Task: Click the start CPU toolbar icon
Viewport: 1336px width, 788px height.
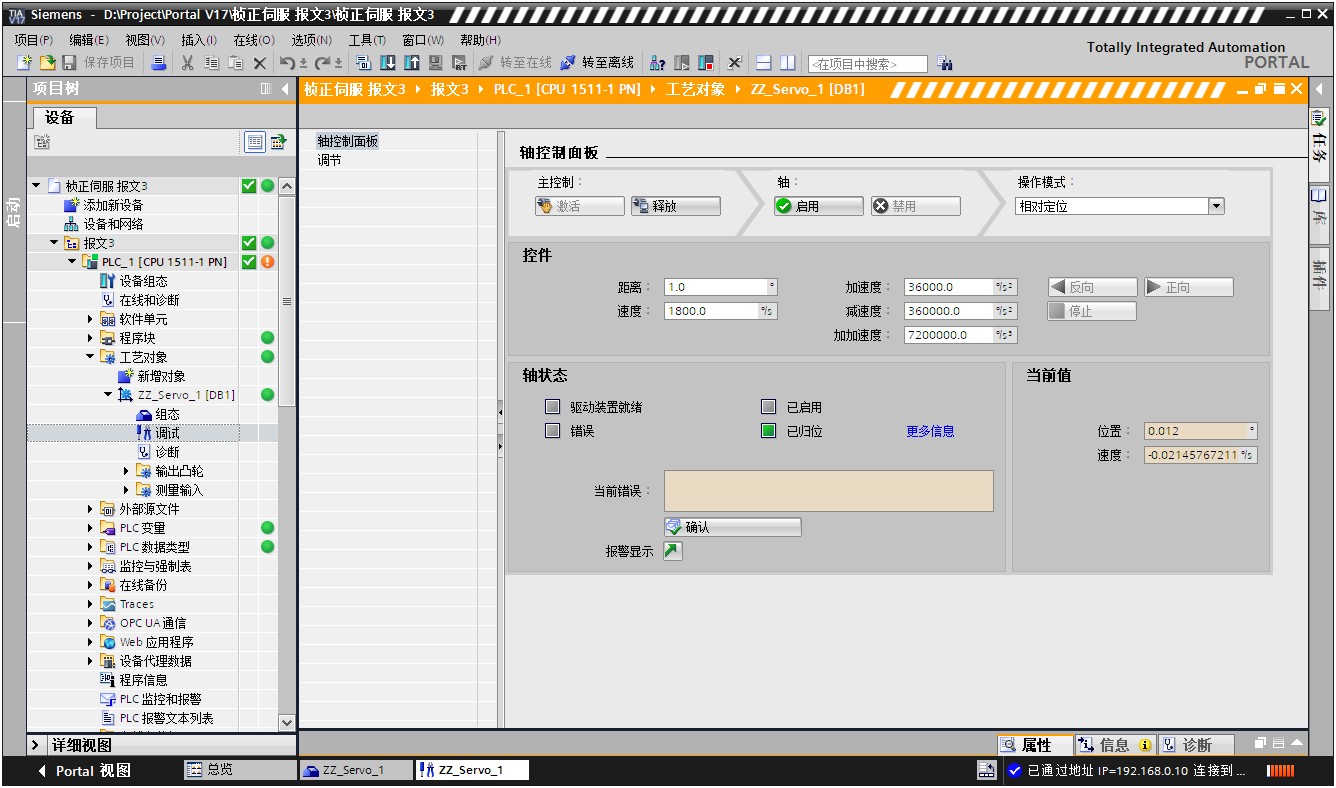Action: tap(682, 63)
